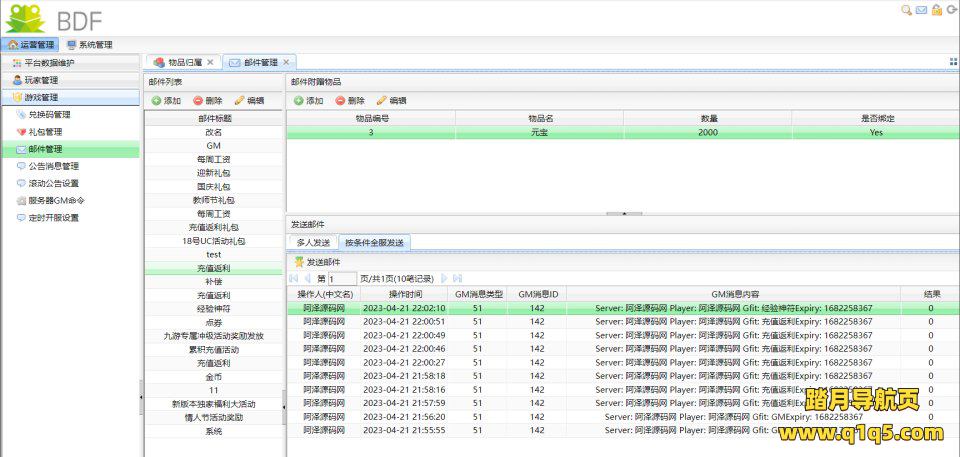Click the page number input field
Viewport: 960px width, 457px height.
342,279
